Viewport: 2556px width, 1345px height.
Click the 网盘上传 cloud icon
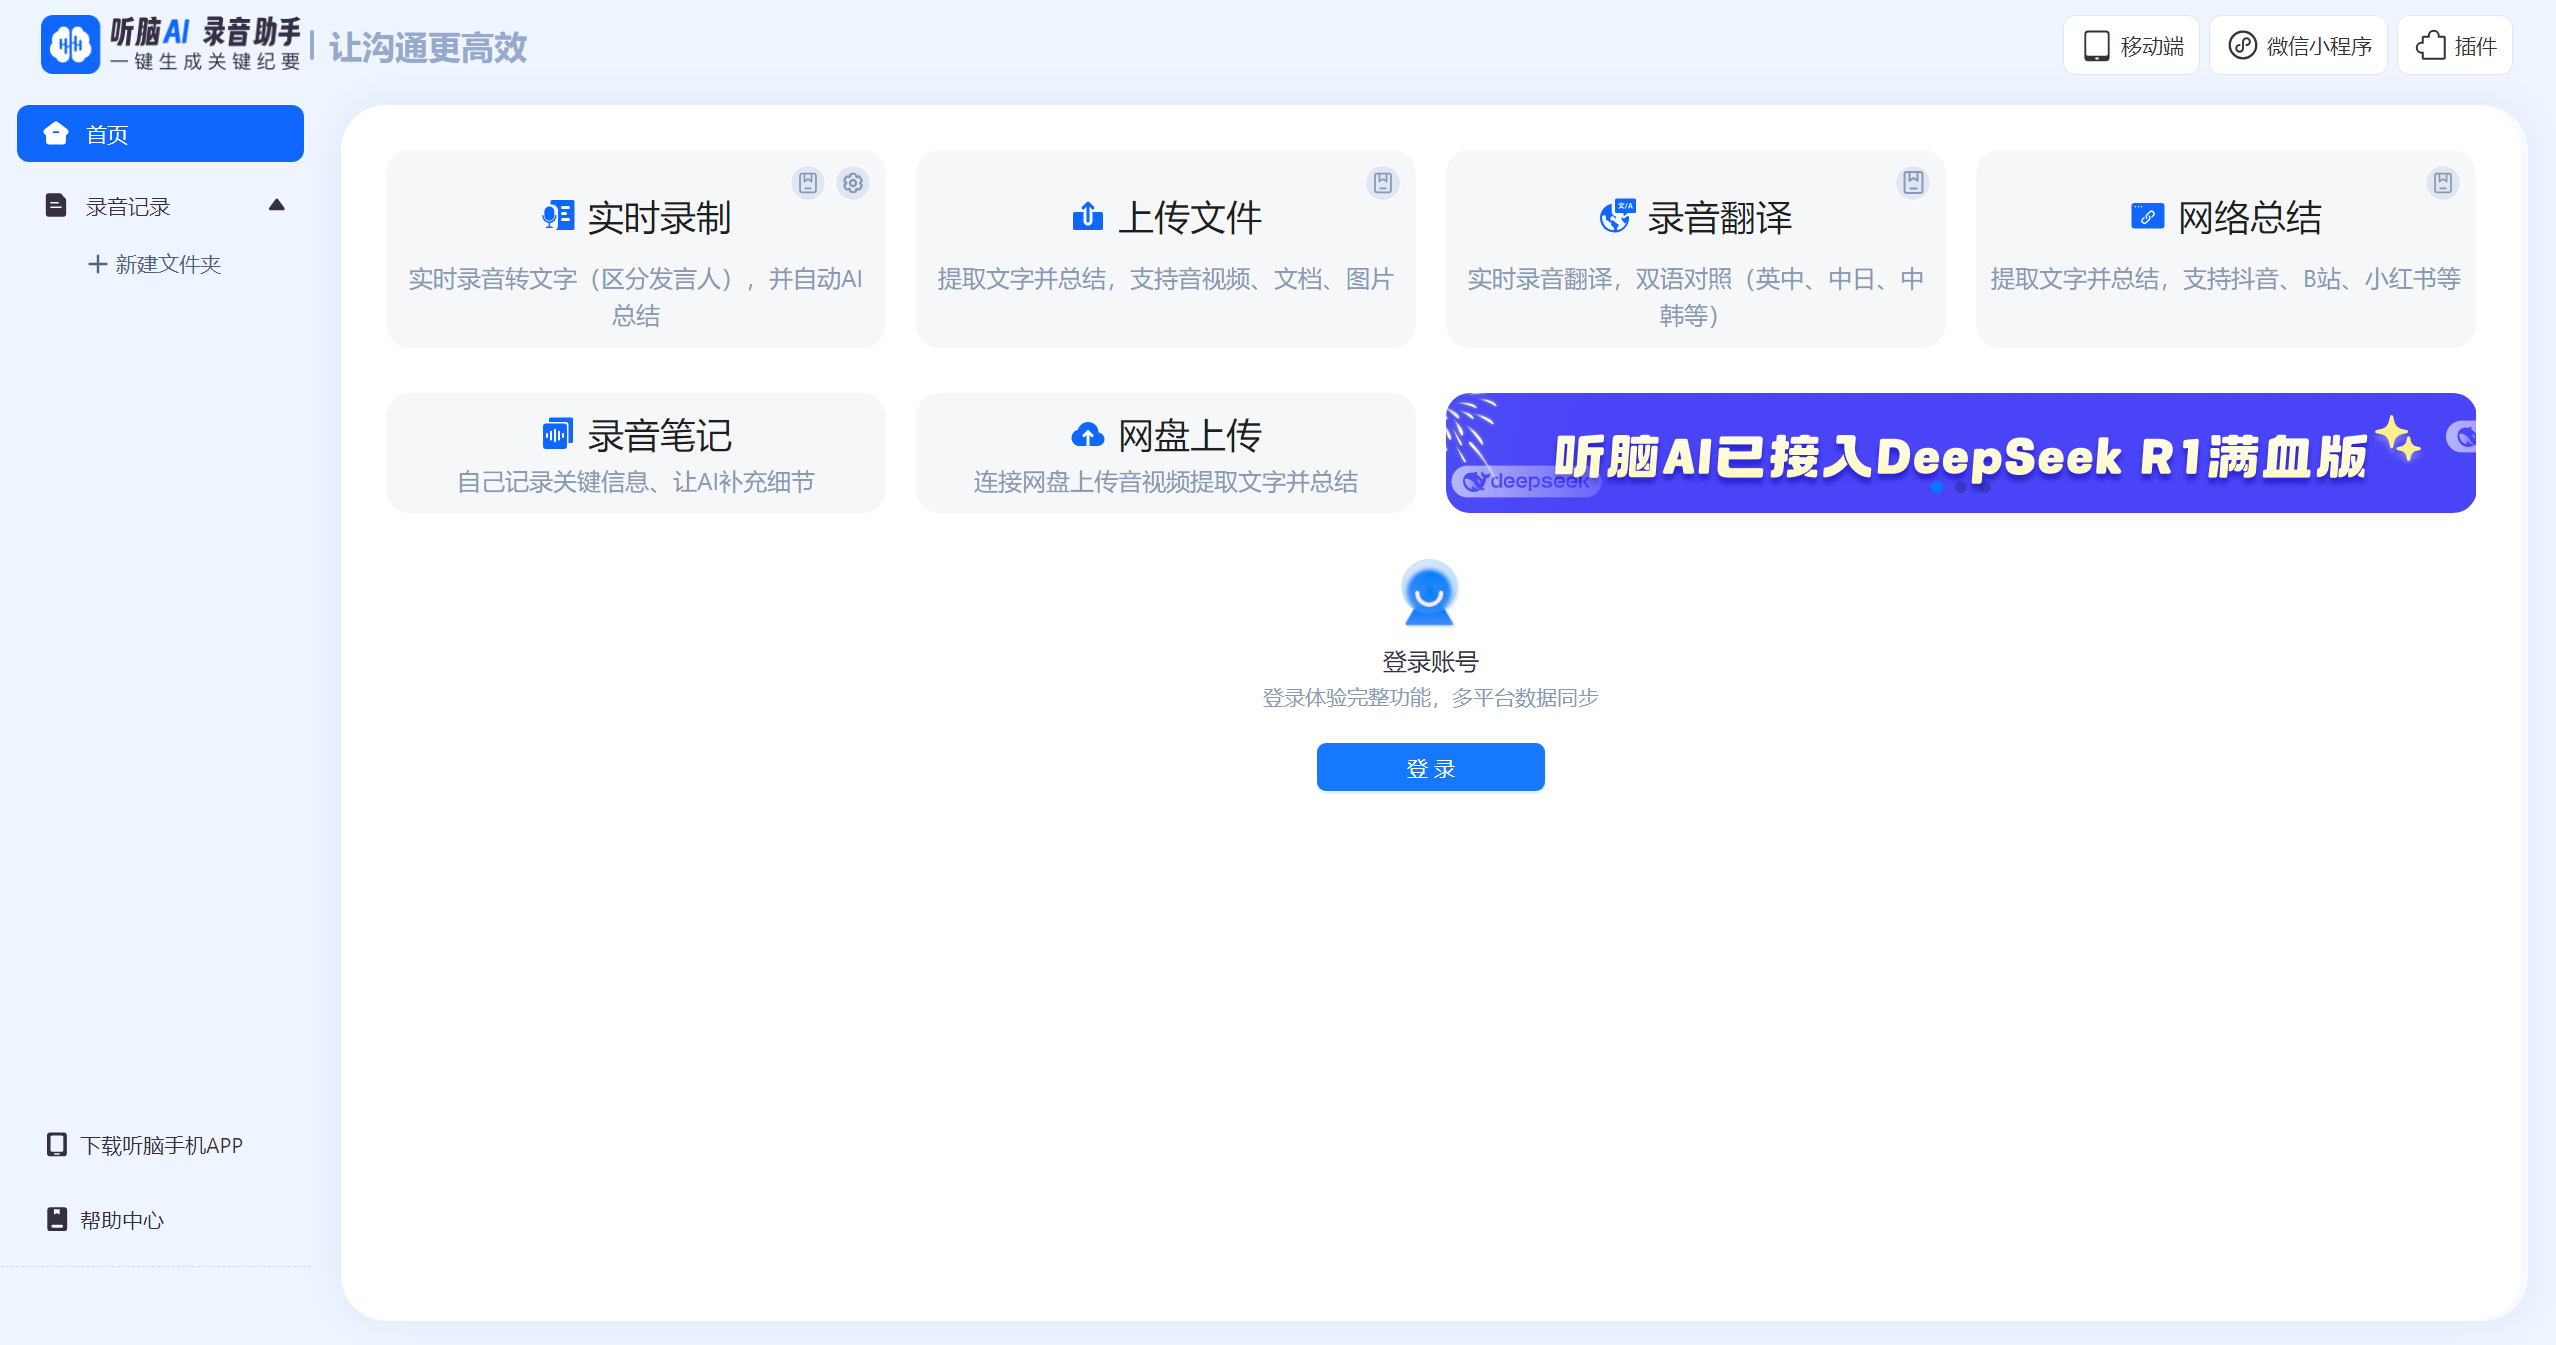tap(1087, 434)
